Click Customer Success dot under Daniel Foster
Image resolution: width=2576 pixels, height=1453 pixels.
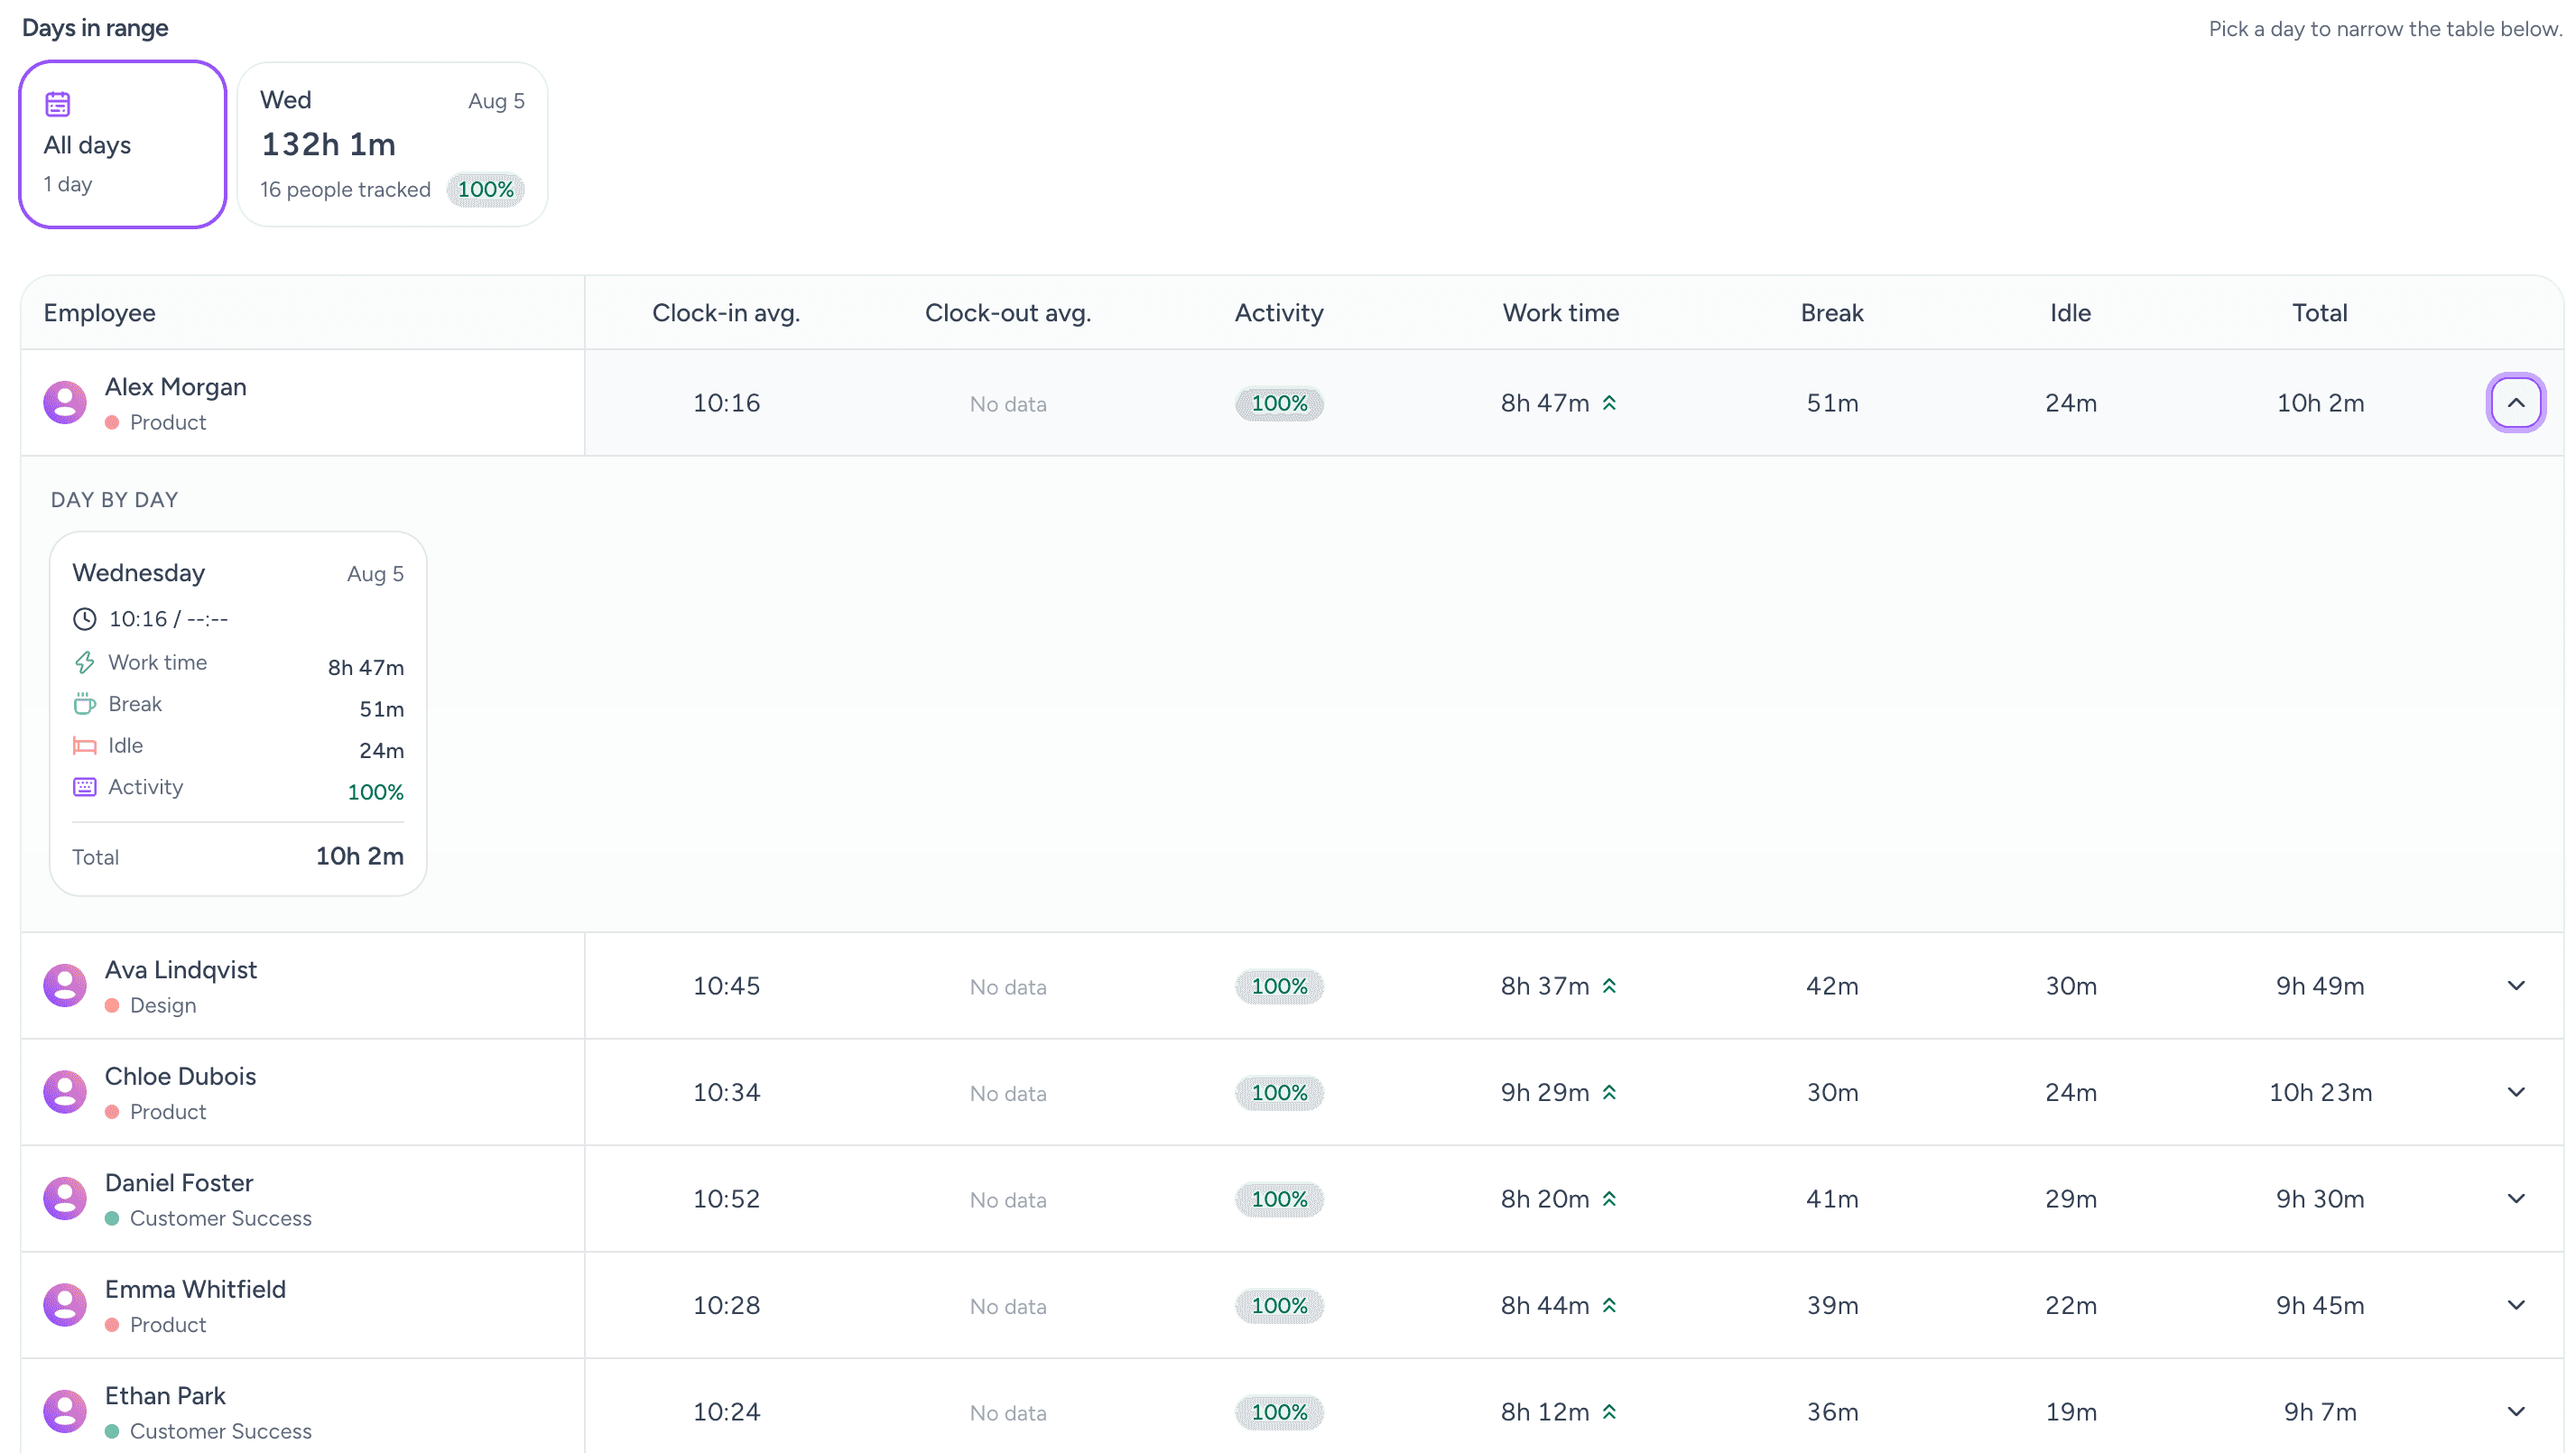112,1219
